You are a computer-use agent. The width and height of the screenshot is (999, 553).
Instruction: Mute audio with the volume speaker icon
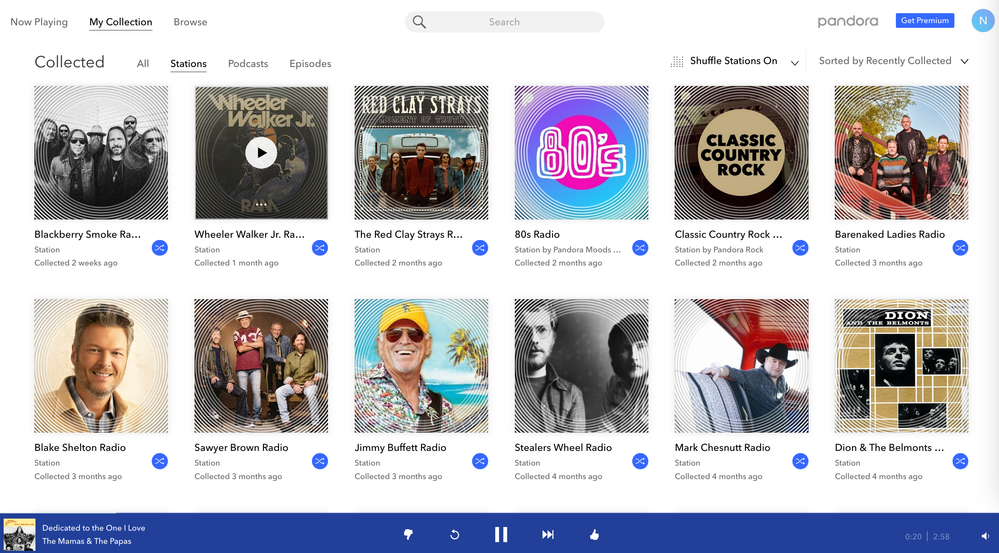click(985, 537)
